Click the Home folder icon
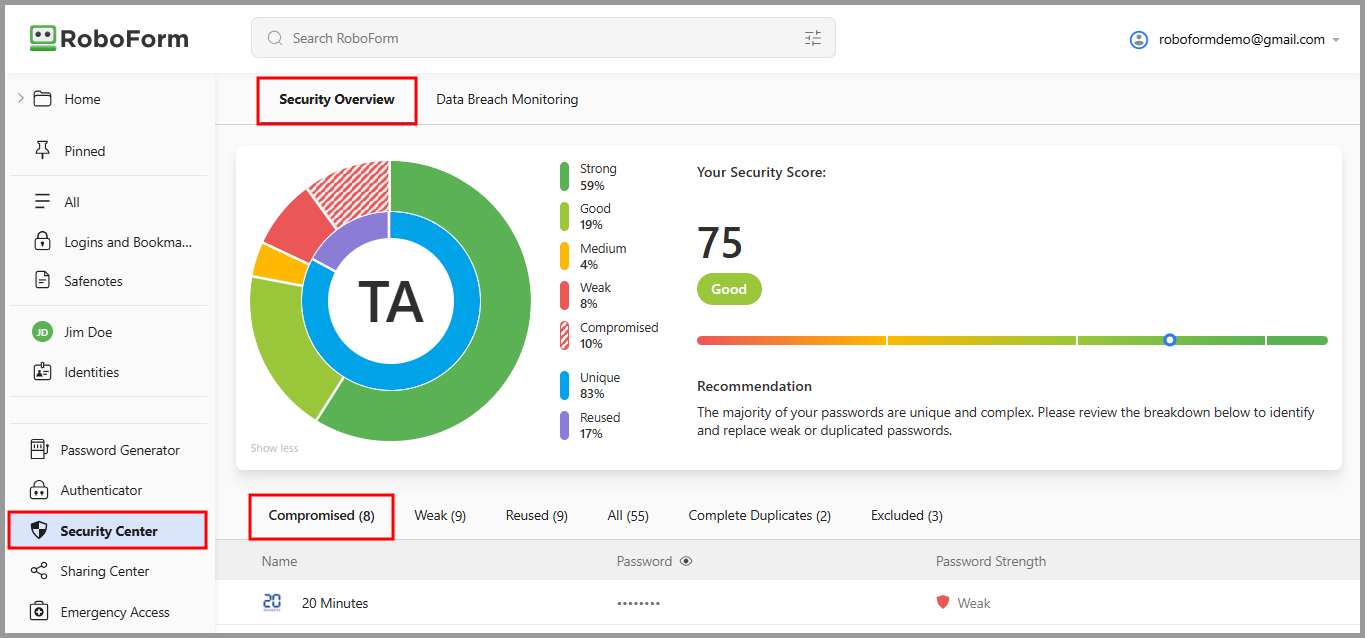This screenshot has width=1365, height=638. (42, 99)
